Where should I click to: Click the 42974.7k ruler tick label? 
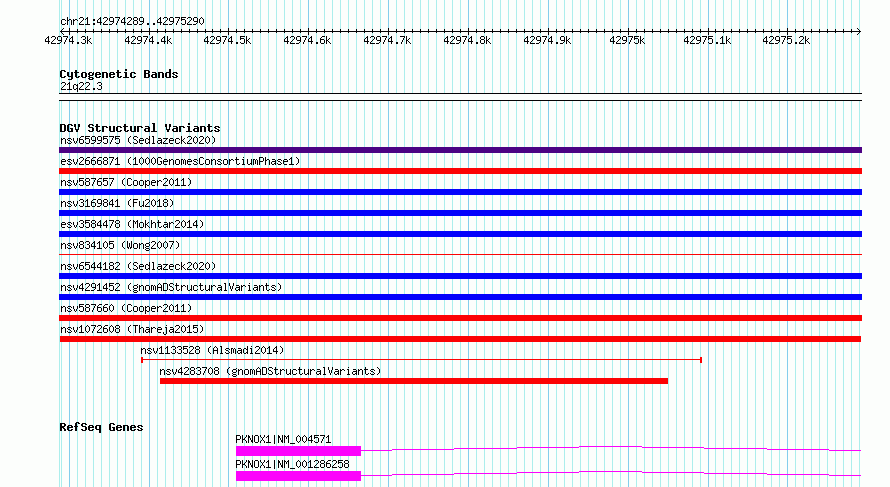[x=387, y=40]
